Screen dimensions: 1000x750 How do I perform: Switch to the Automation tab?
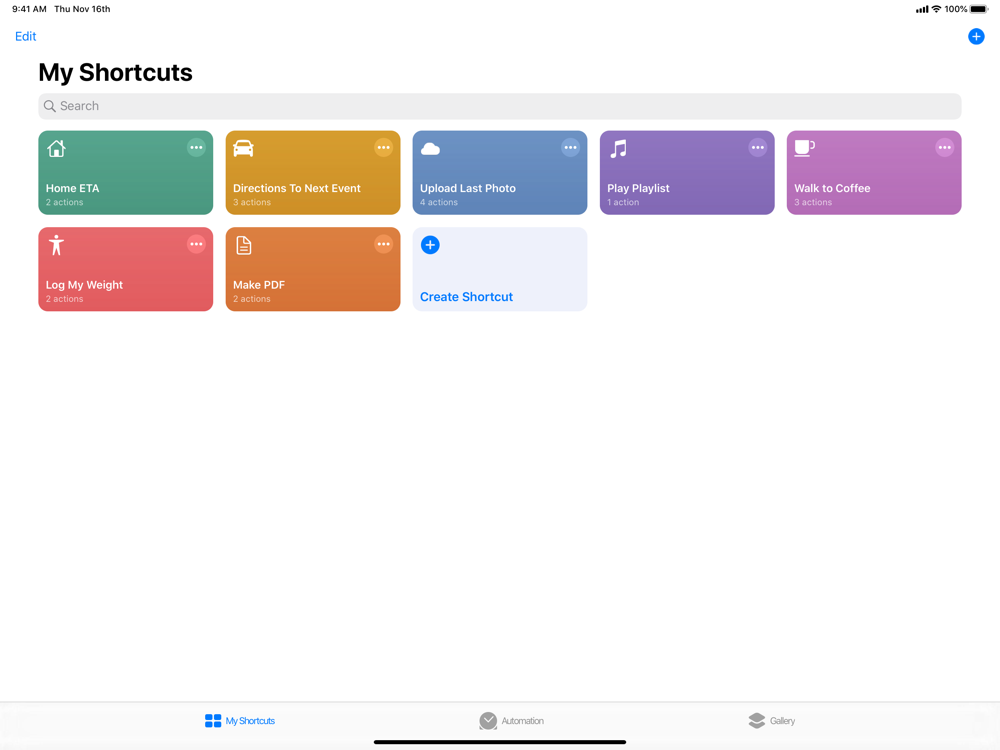[511, 721]
